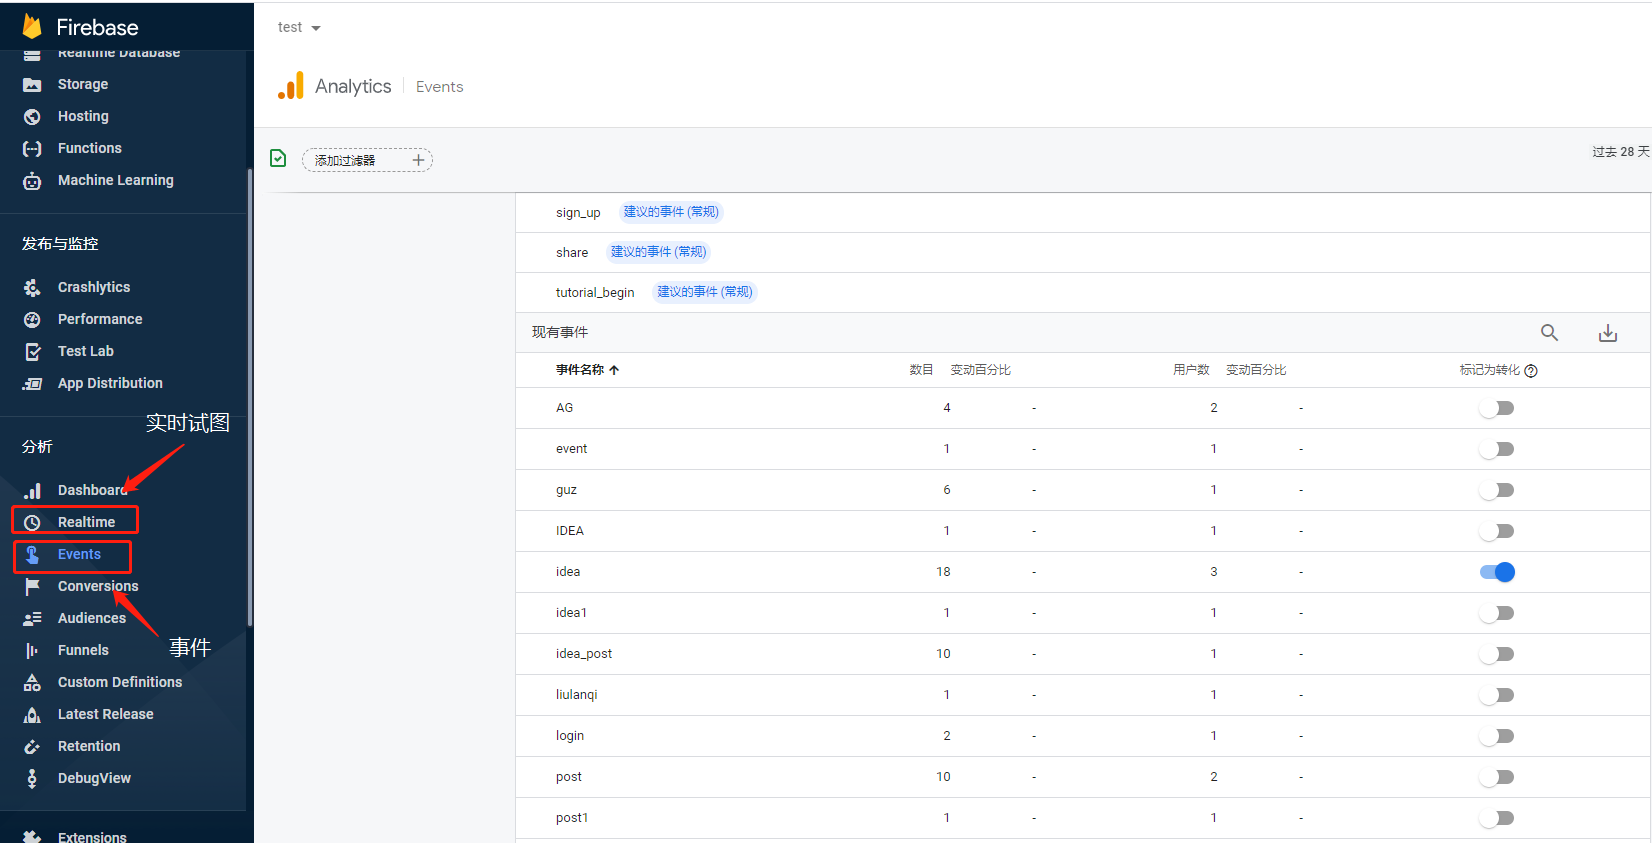This screenshot has height=843, width=1652.
Task: Click the 数目 column header
Action: (921, 370)
